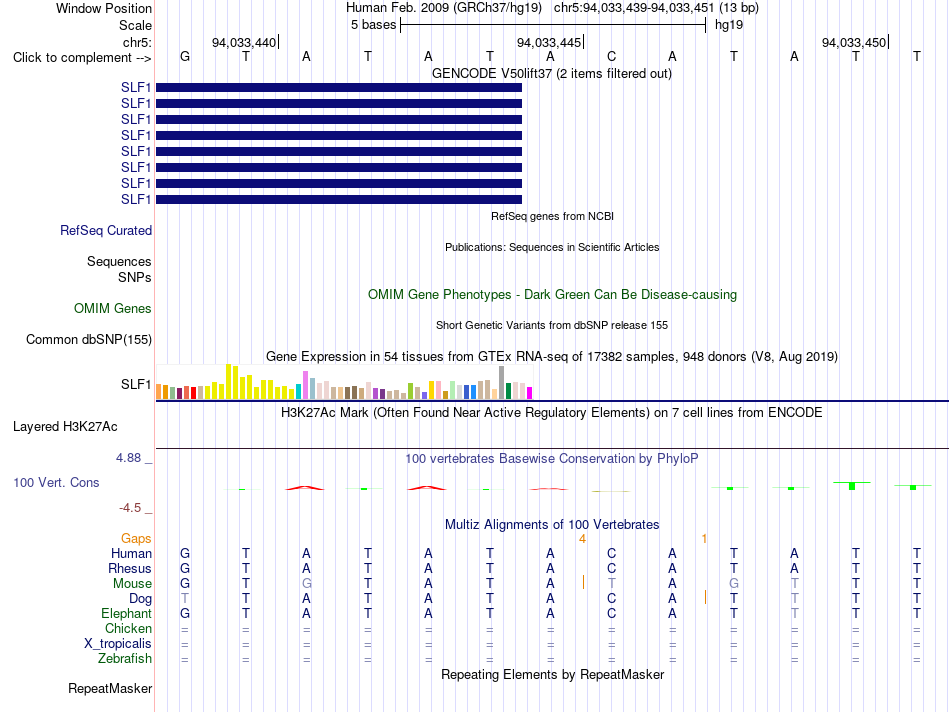The image size is (950, 712).
Task: Click the Repeating Elements by RepeatMasker title
Action: point(553,674)
